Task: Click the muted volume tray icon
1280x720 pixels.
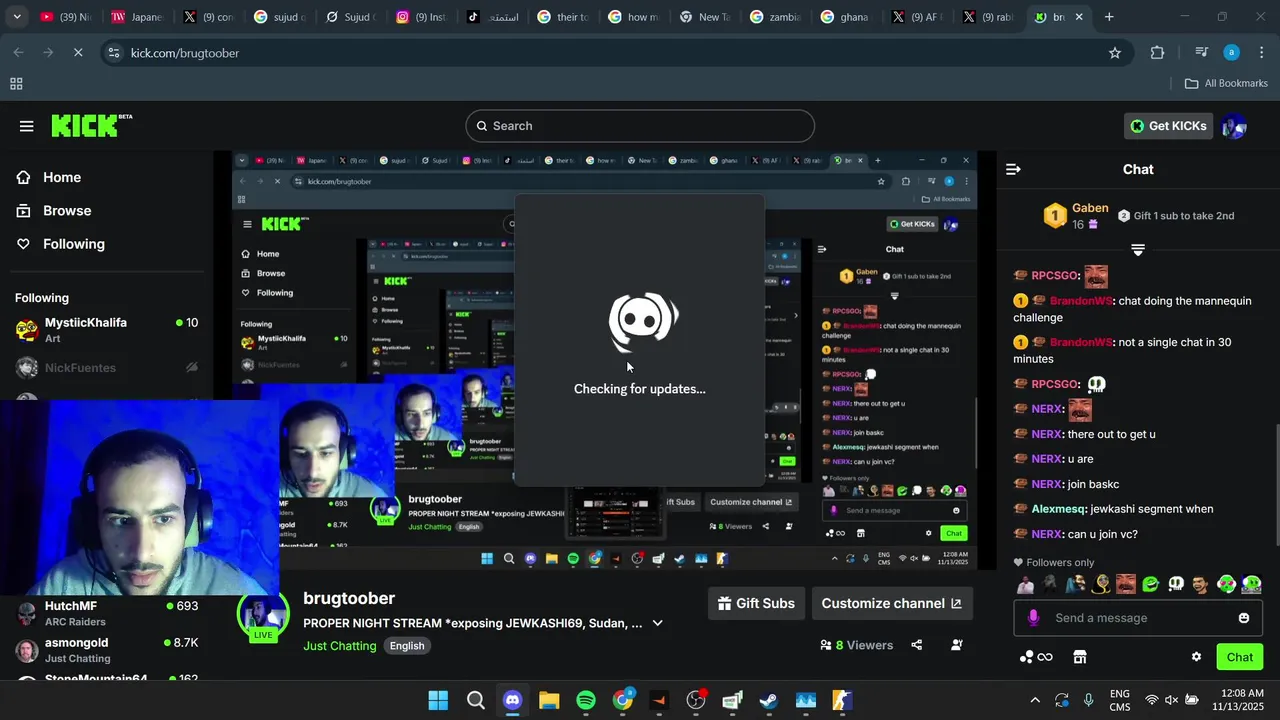Action: click(x=1172, y=700)
